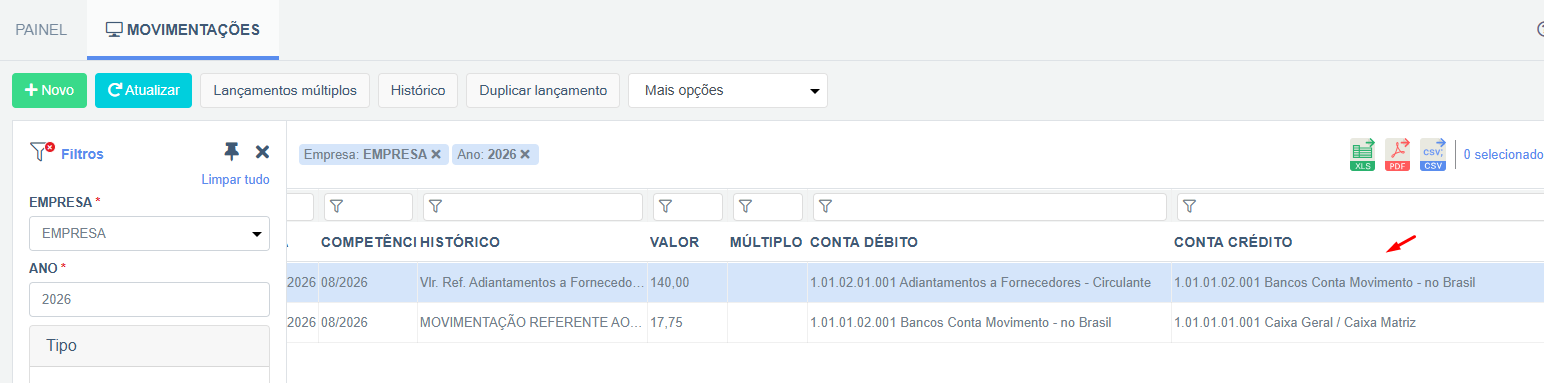Open Lançamentos múltiplos
The width and height of the screenshot is (1544, 383).
pos(285,90)
